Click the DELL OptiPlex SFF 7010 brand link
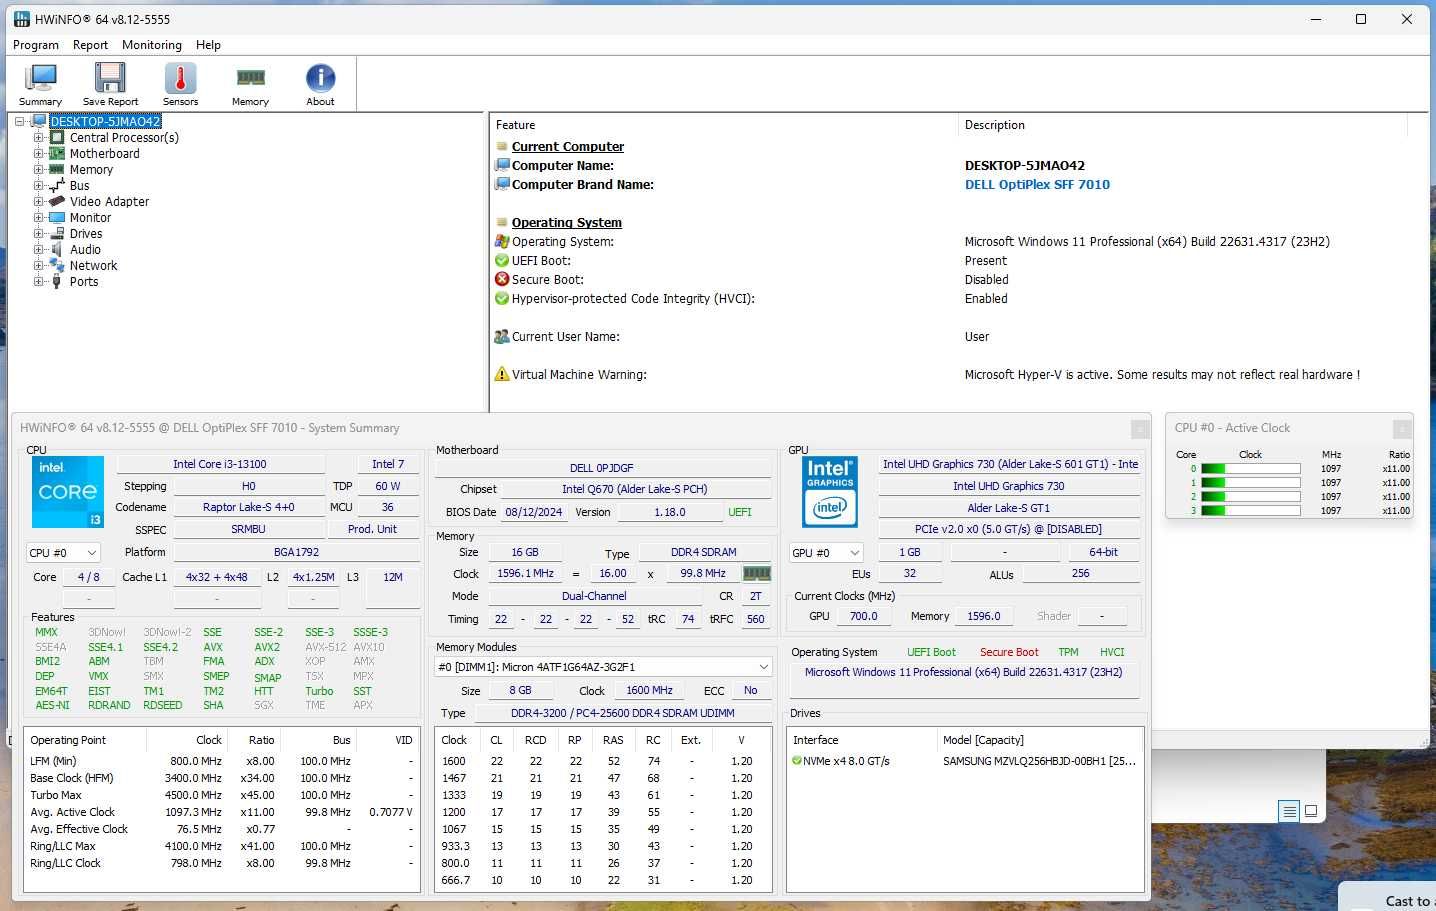The image size is (1436, 911). [x=1037, y=185]
